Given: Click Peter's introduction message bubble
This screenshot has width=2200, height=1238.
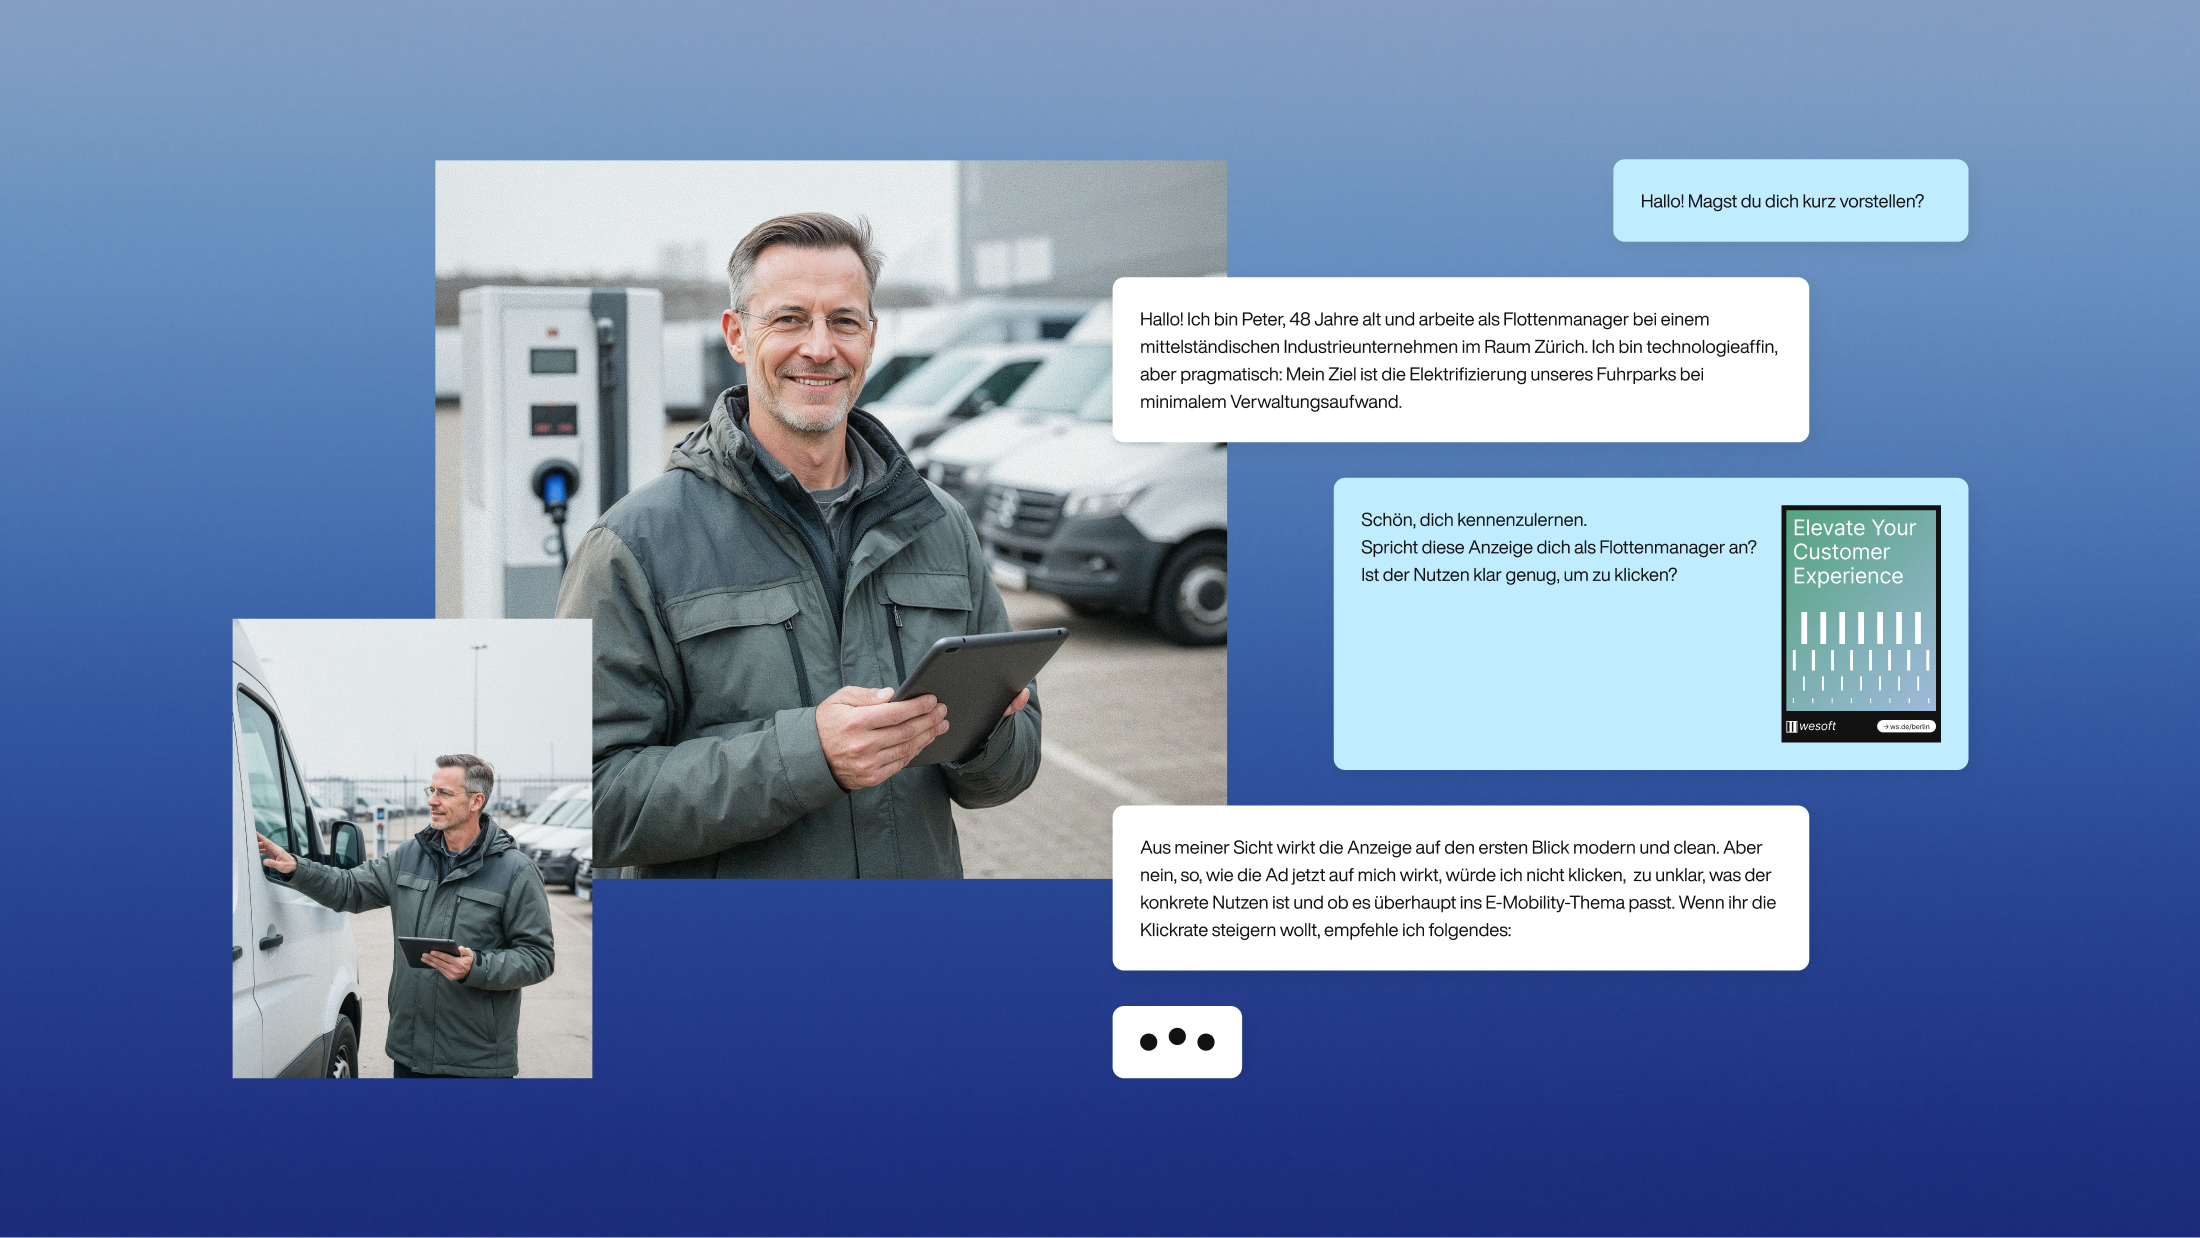Looking at the screenshot, I should pyautogui.click(x=1460, y=360).
